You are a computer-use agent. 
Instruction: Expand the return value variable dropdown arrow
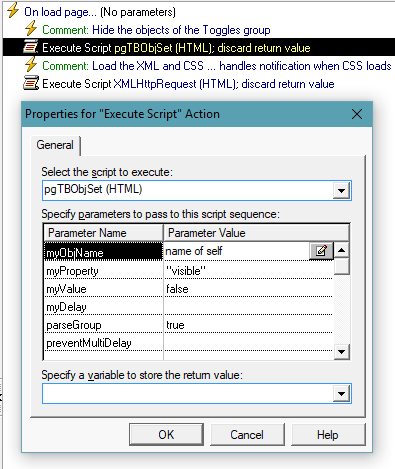pyautogui.click(x=341, y=394)
